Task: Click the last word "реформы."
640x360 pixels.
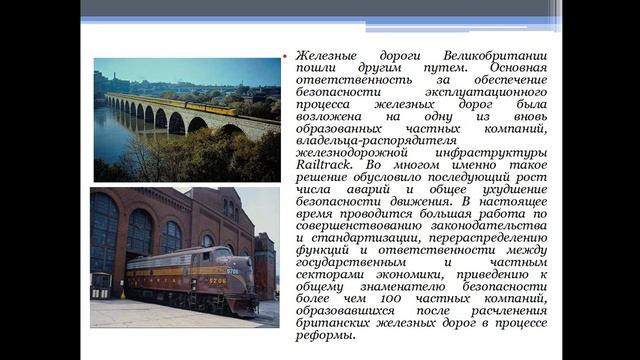Action: point(326,336)
